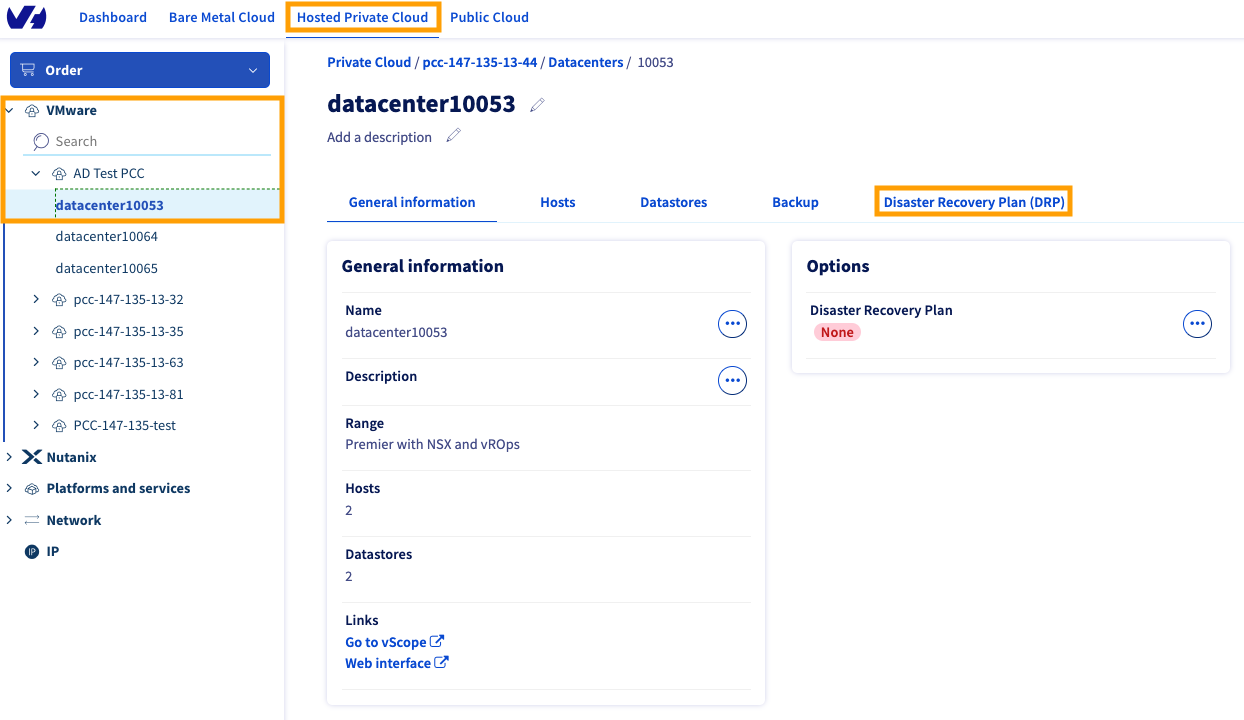This screenshot has height=720, width=1244.
Task: Open the Web interface link
Action: click(388, 663)
